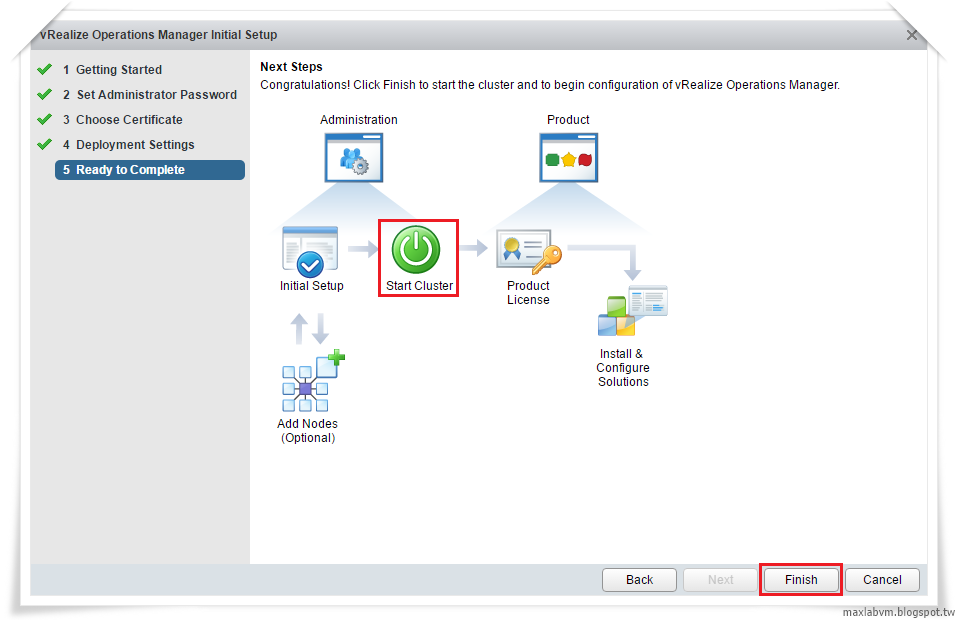
Task: Select step 5 Ready to Complete
Action: (x=150, y=170)
